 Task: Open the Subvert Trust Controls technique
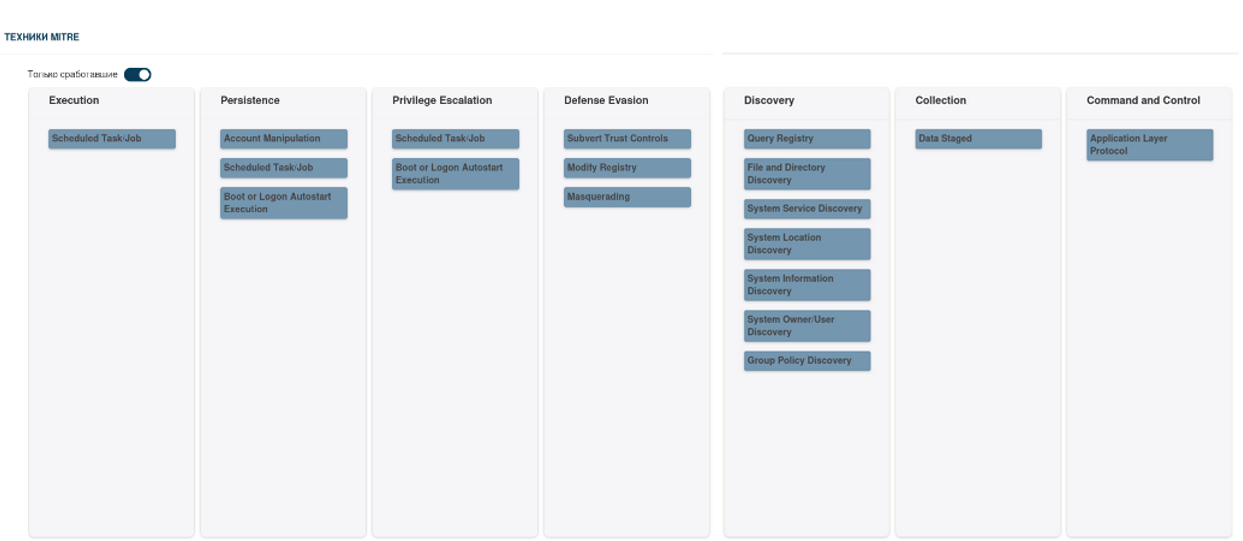pos(627,139)
